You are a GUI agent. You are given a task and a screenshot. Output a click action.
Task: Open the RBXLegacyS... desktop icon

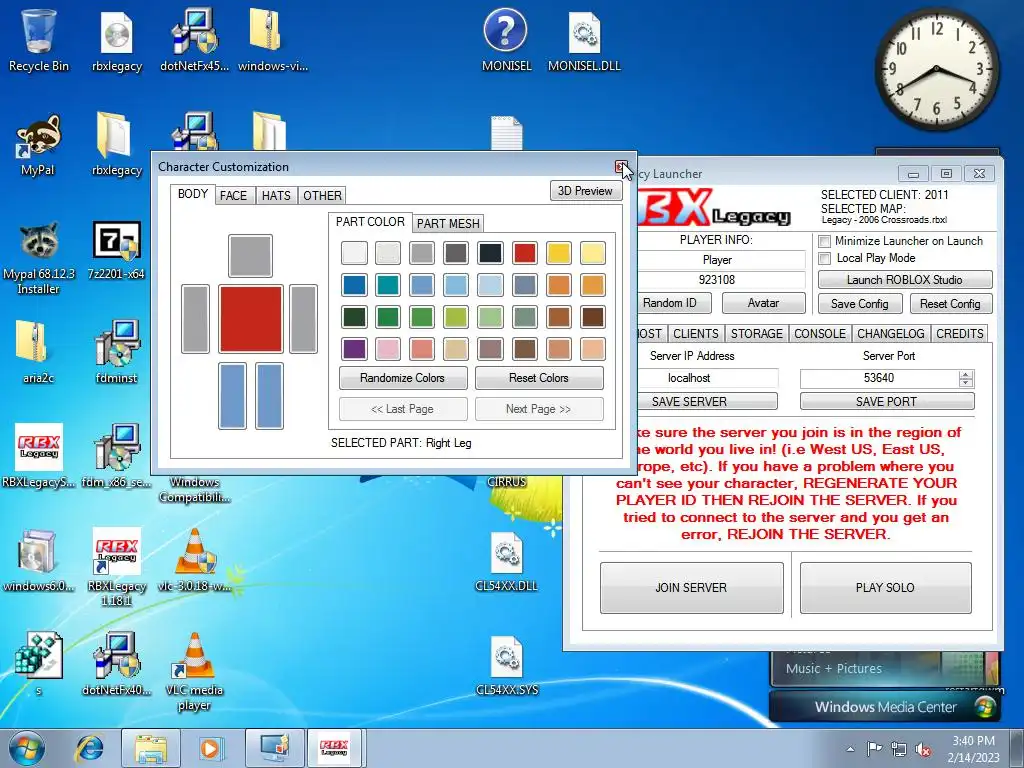39,456
